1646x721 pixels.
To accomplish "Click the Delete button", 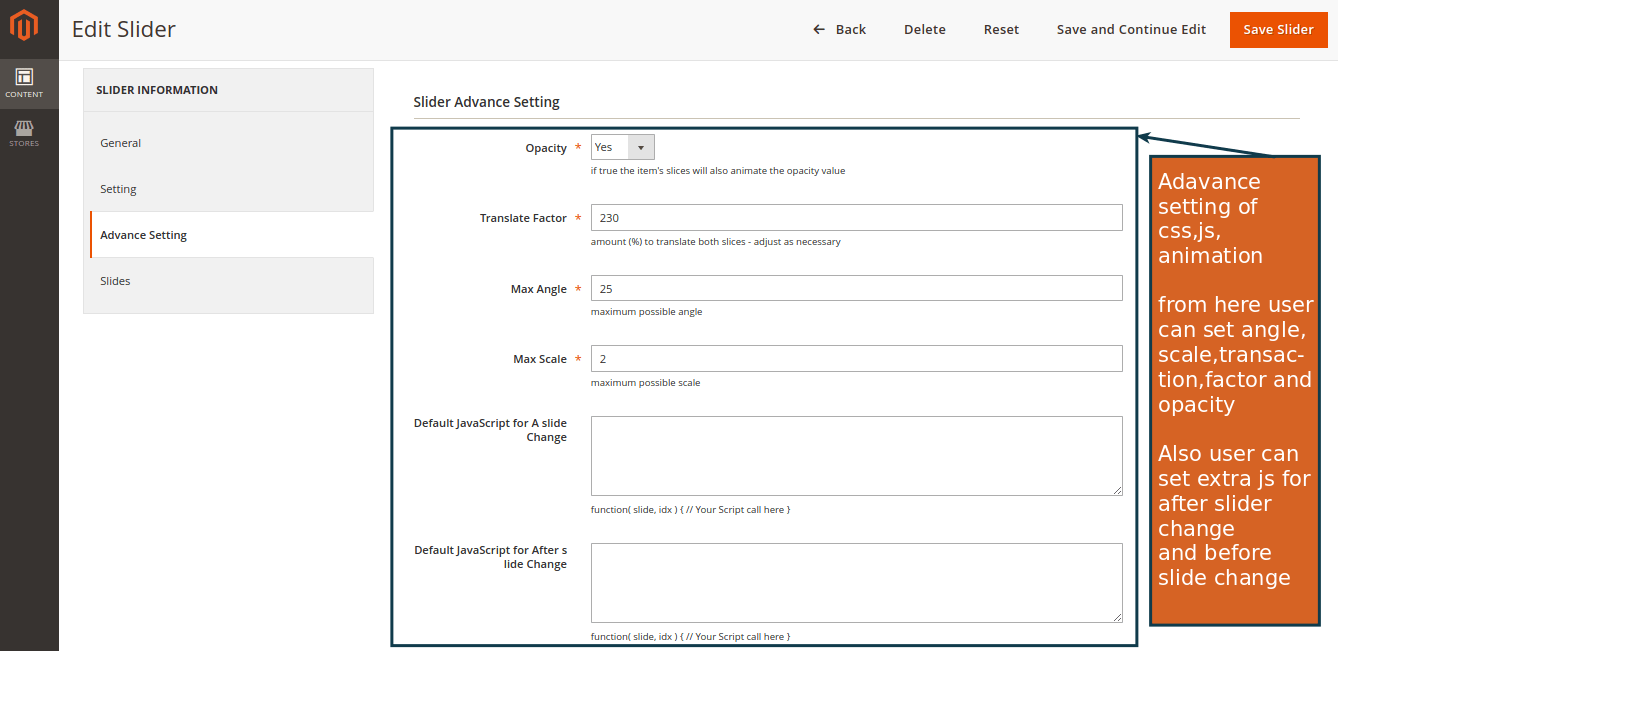I will coord(924,30).
